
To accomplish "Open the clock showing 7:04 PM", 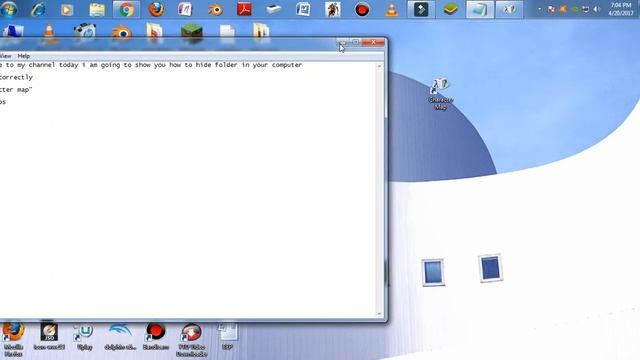I will pyautogui.click(x=620, y=9).
